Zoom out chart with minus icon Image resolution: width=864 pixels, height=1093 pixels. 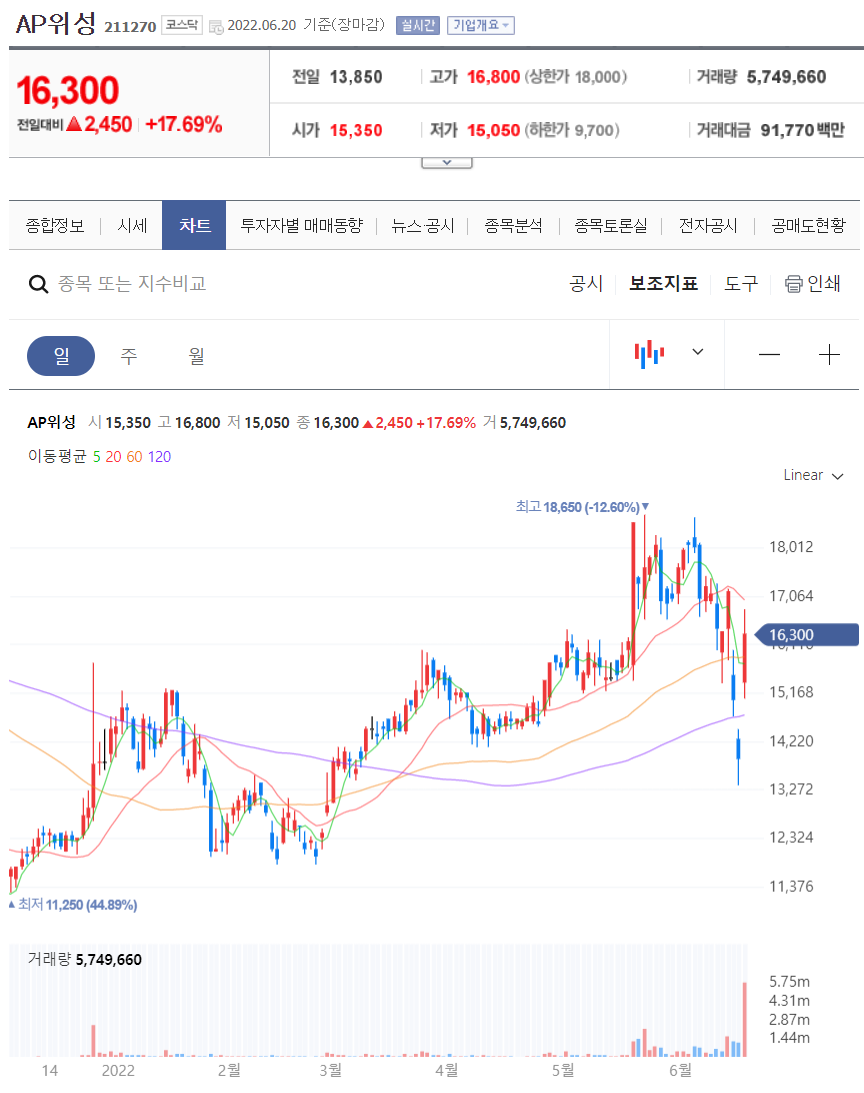(x=769, y=355)
